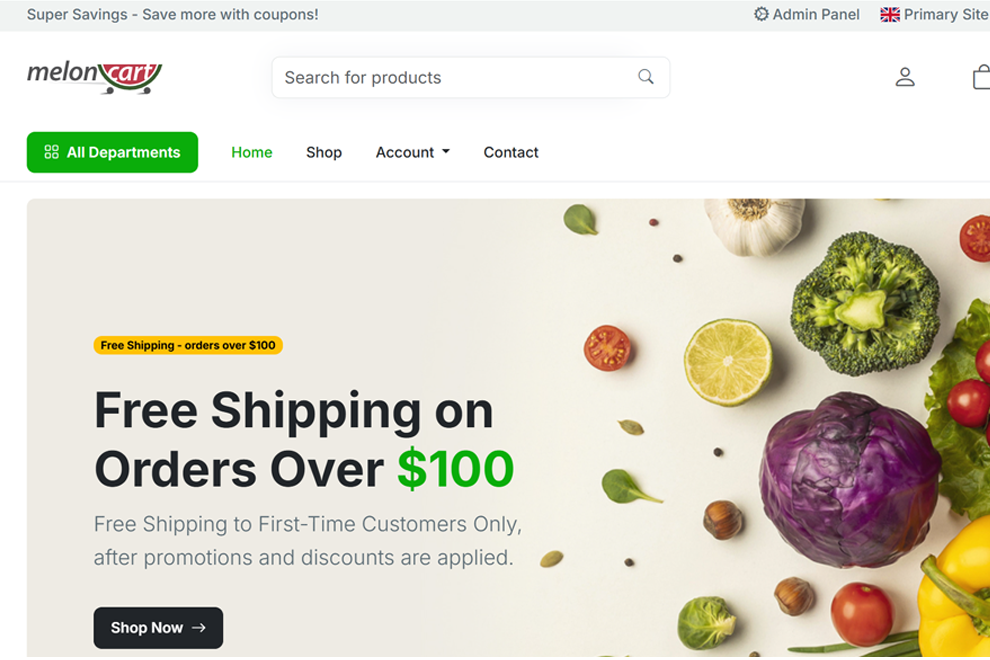Open the user account profile icon
This screenshot has width=990, height=660.
(x=905, y=77)
